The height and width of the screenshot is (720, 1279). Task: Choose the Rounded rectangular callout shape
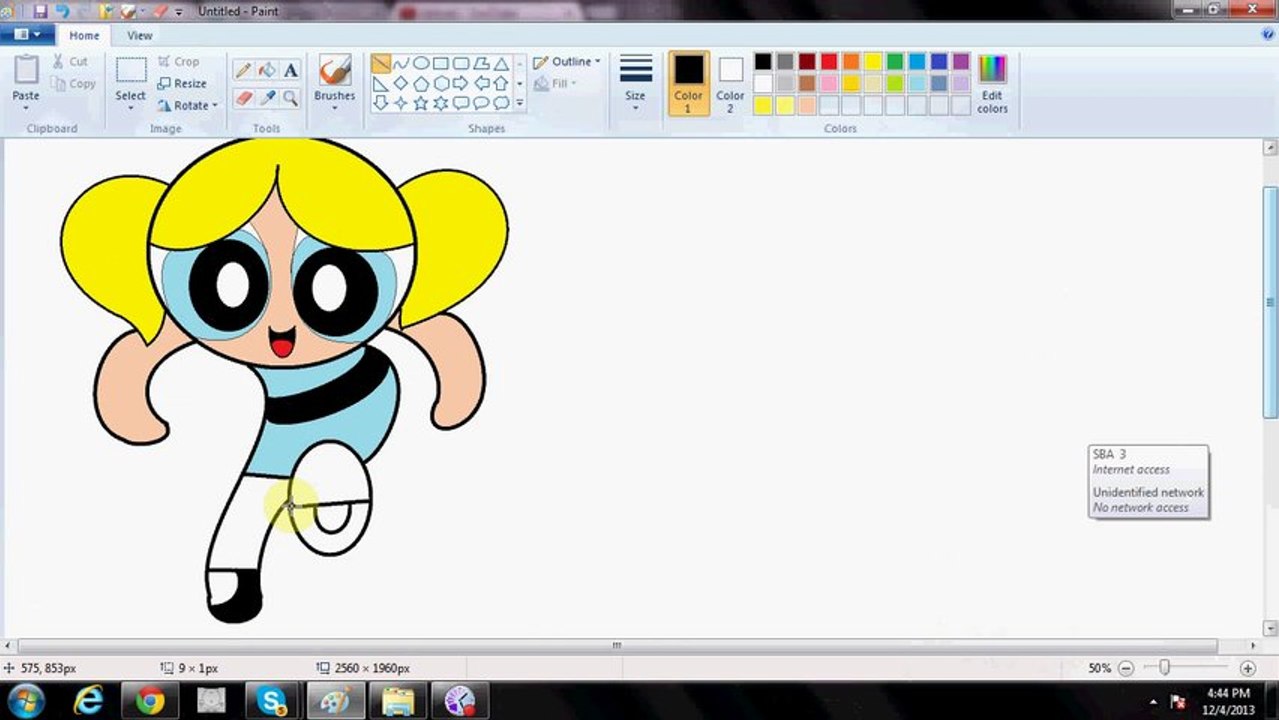461,103
